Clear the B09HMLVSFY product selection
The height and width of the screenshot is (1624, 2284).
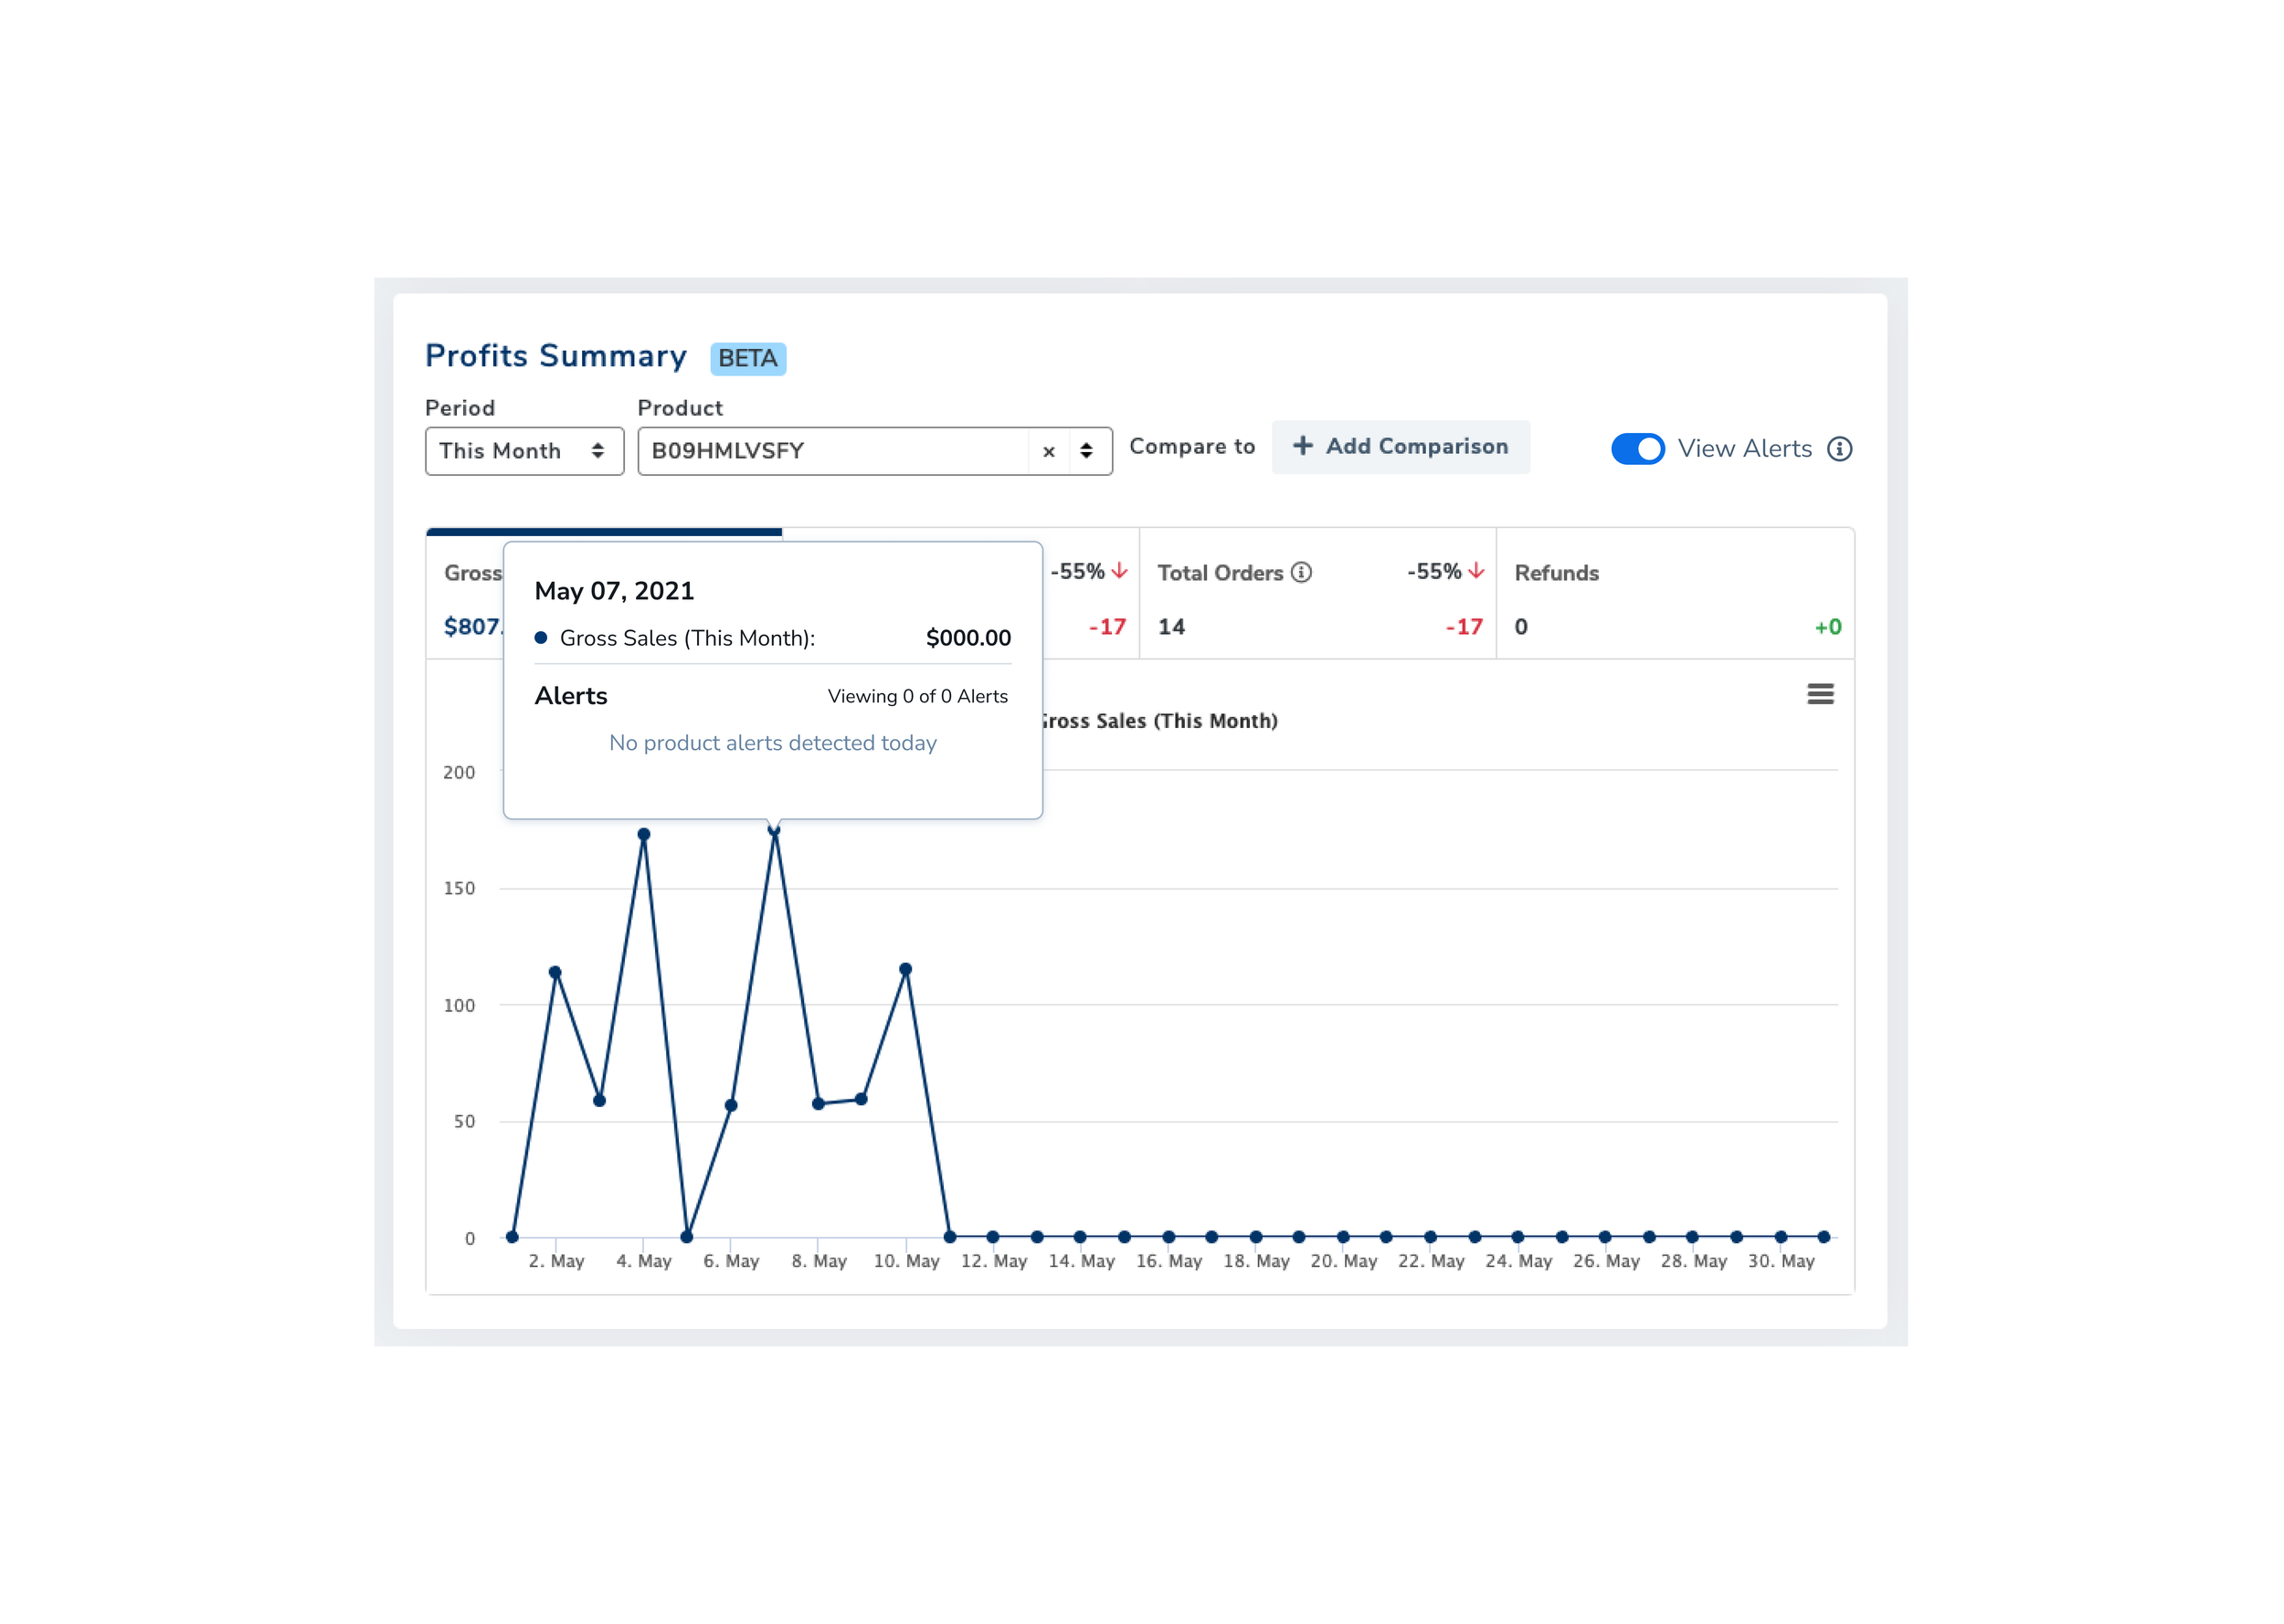[x=1049, y=452]
